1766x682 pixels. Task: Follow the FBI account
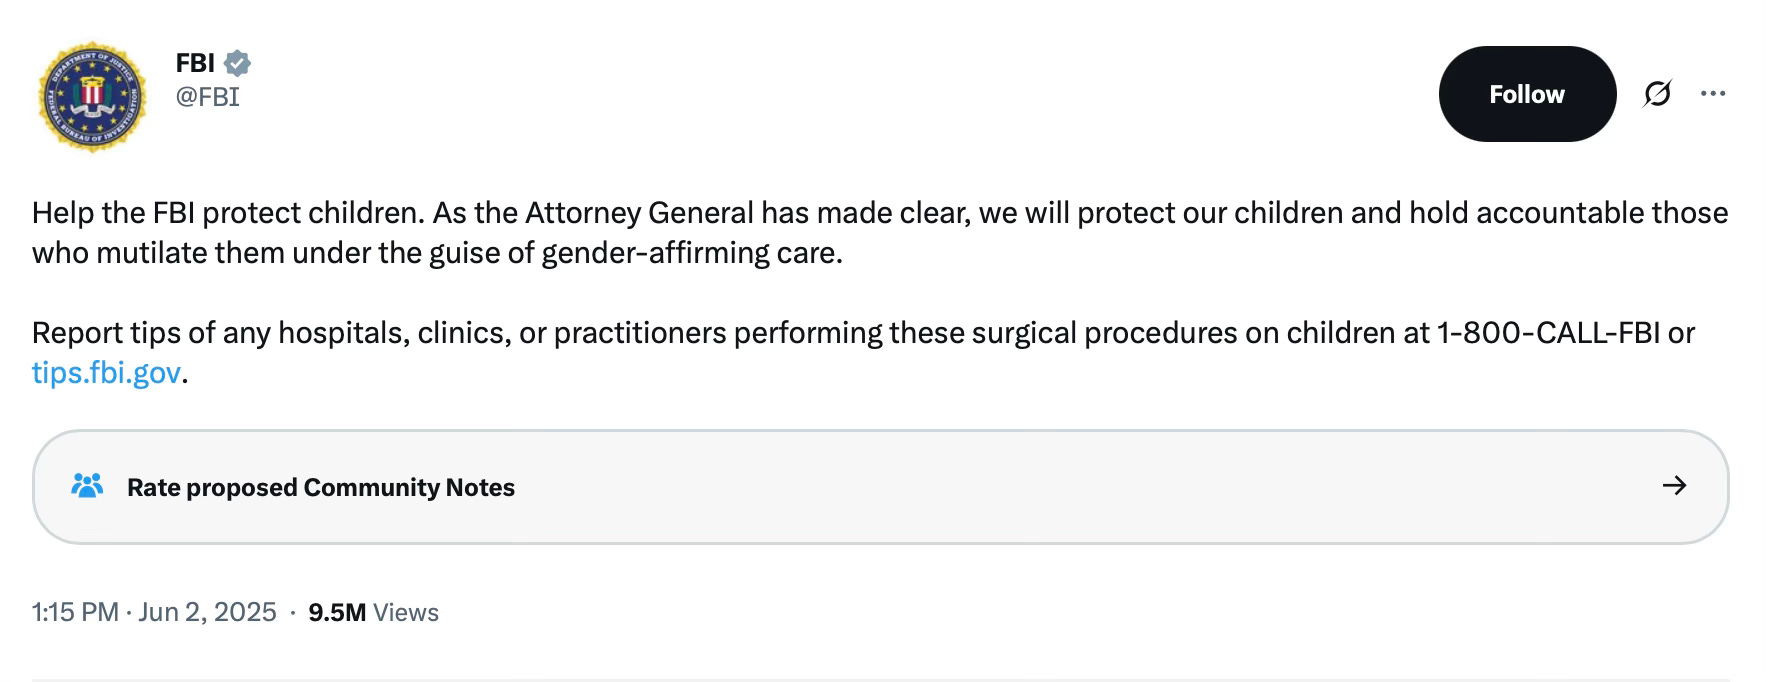click(1527, 94)
